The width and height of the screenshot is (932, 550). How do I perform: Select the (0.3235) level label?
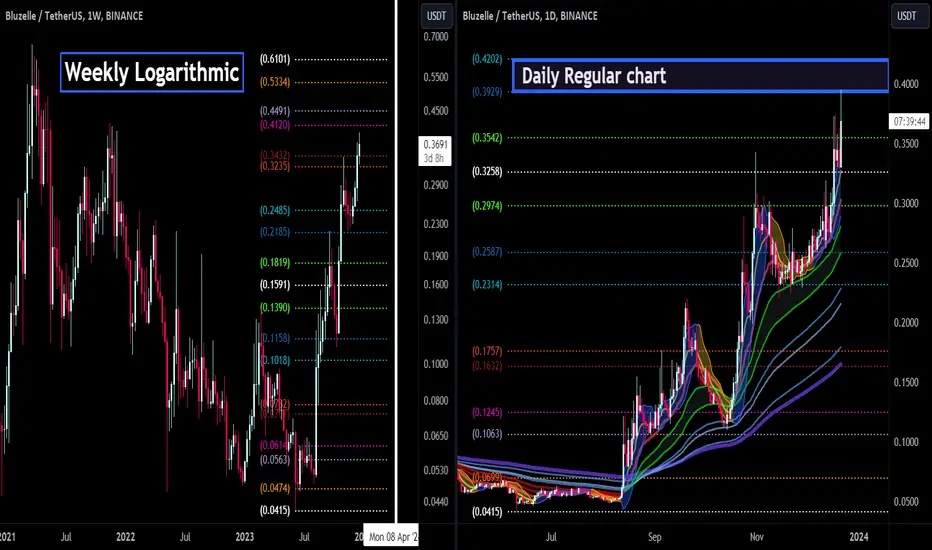click(275, 166)
